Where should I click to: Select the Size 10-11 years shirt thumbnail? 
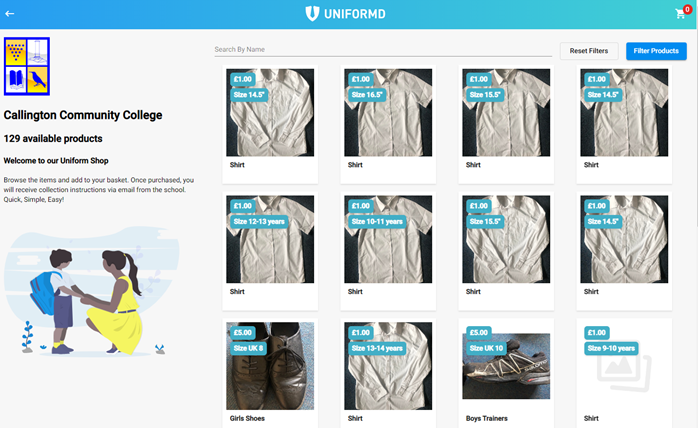pos(388,239)
